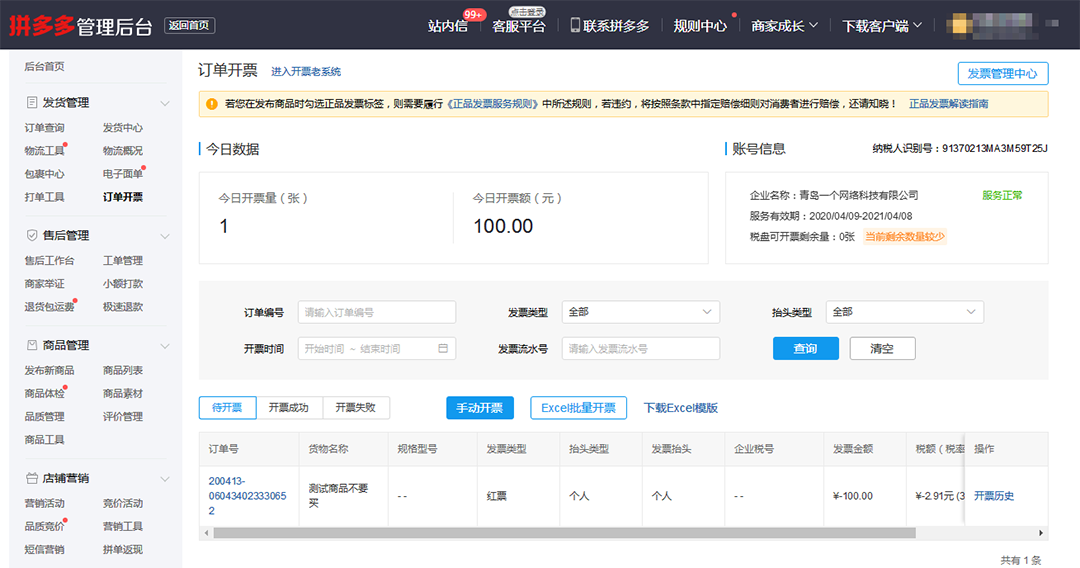
Task: Click 服务正常 status text
Action: pos(1002,196)
